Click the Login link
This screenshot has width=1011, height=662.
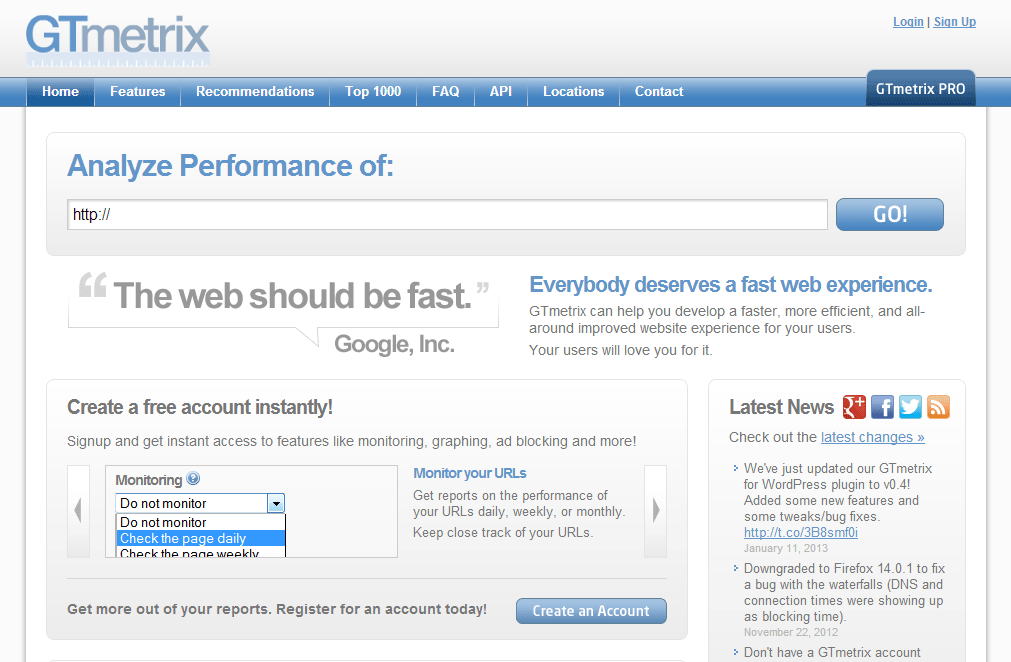pyautogui.click(x=908, y=22)
